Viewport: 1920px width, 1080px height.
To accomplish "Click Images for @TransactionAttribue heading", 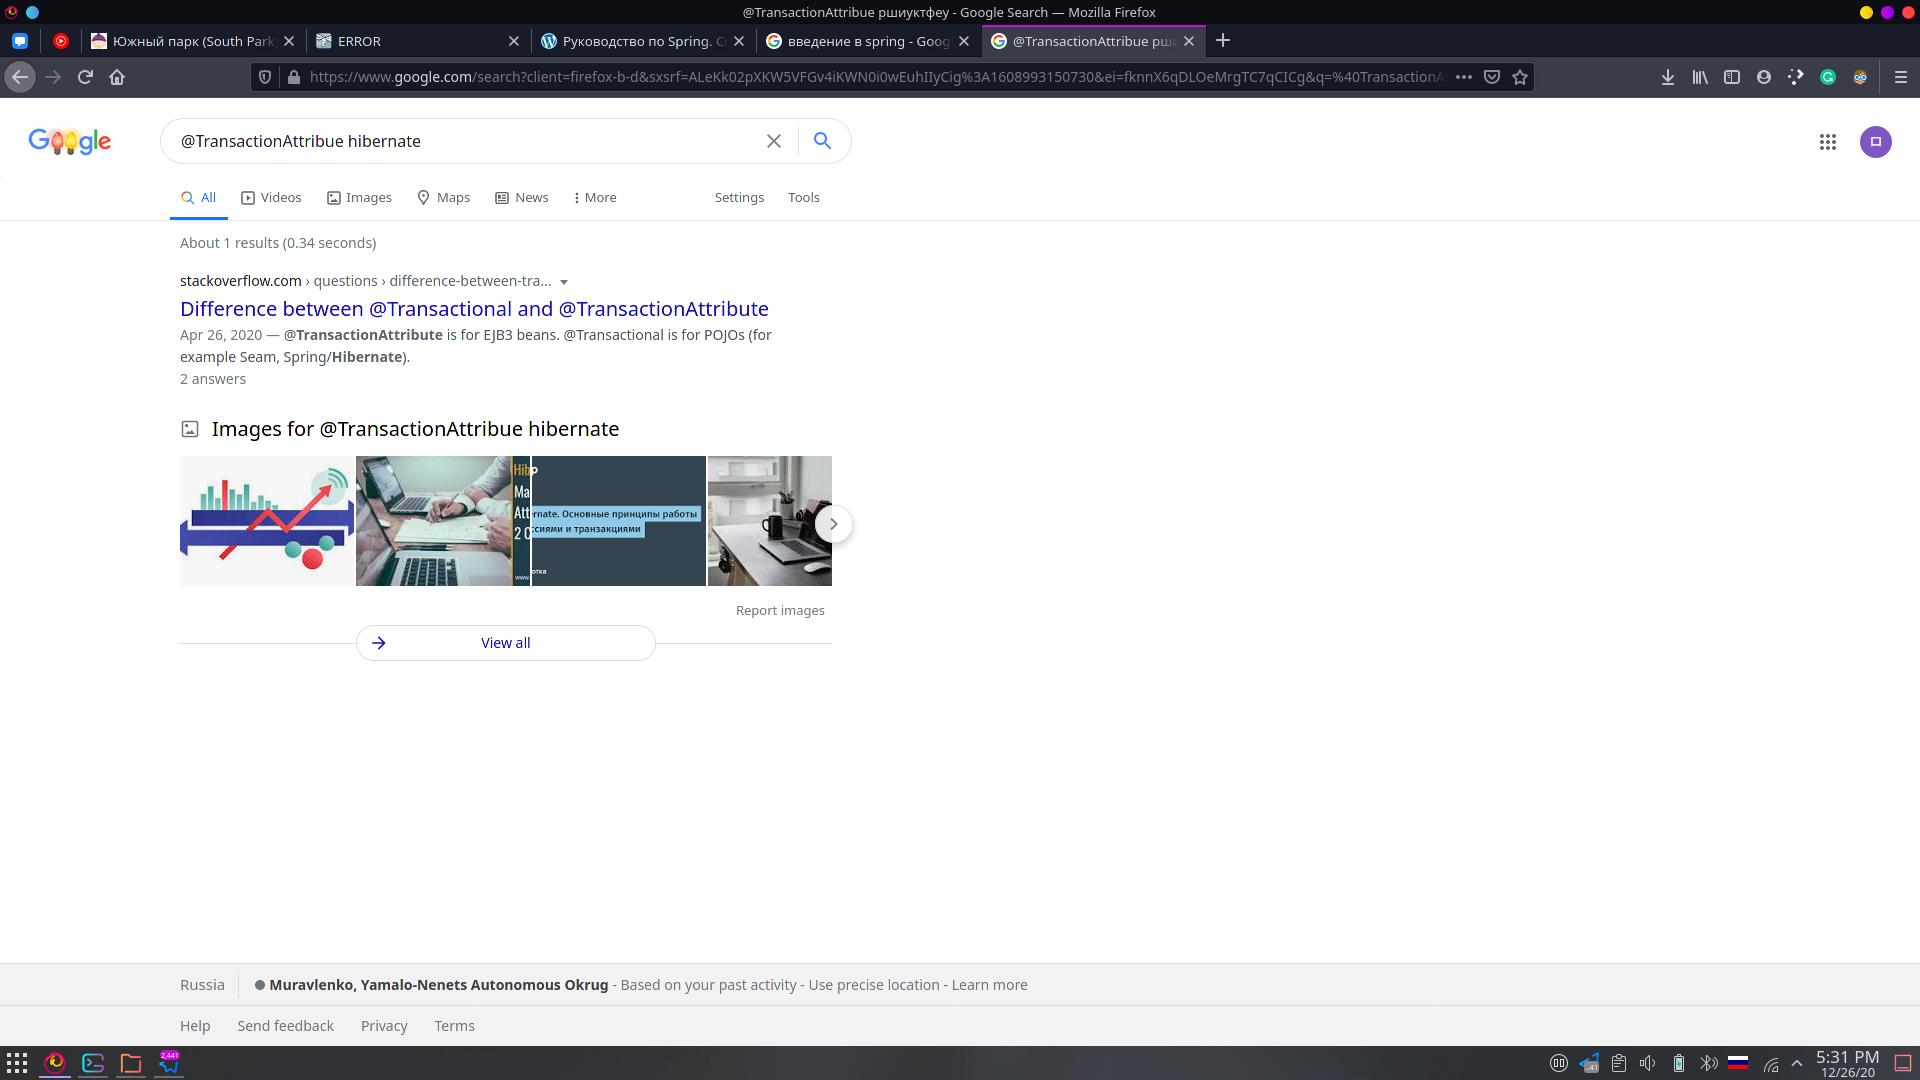I will point(415,429).
